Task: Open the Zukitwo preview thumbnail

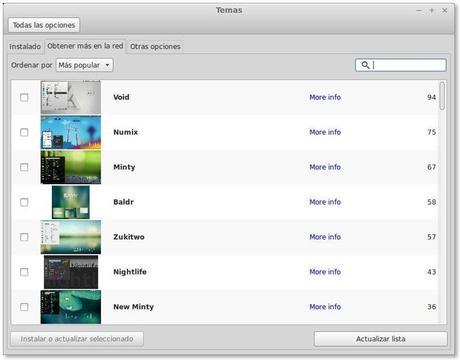Action: pyautogui.click(x=71, y=237)
